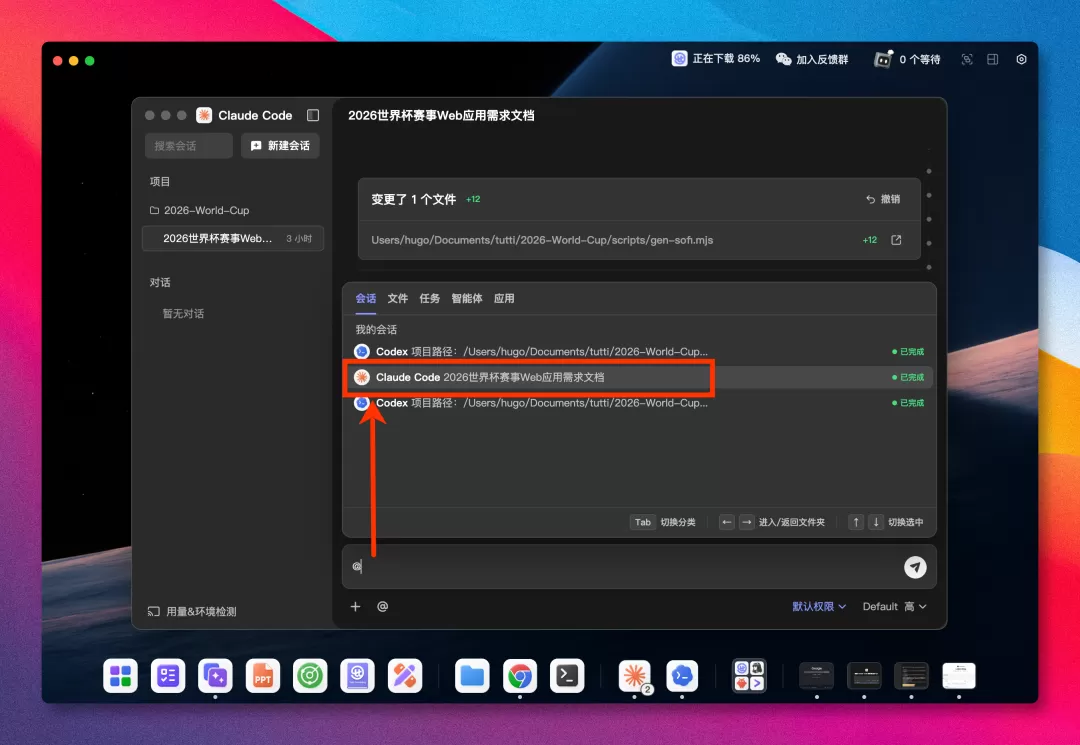Open the blue folder dock icon
Viewport: 1080px width, 745px height.
(472, 675)
